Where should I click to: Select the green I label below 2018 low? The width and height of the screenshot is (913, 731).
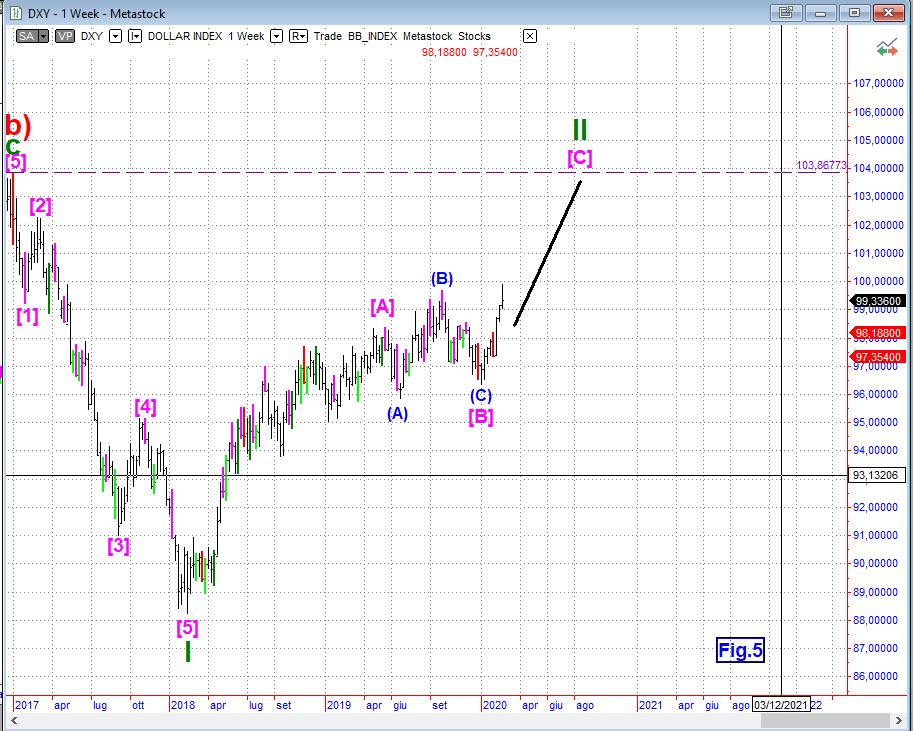(x=187, y=651)
